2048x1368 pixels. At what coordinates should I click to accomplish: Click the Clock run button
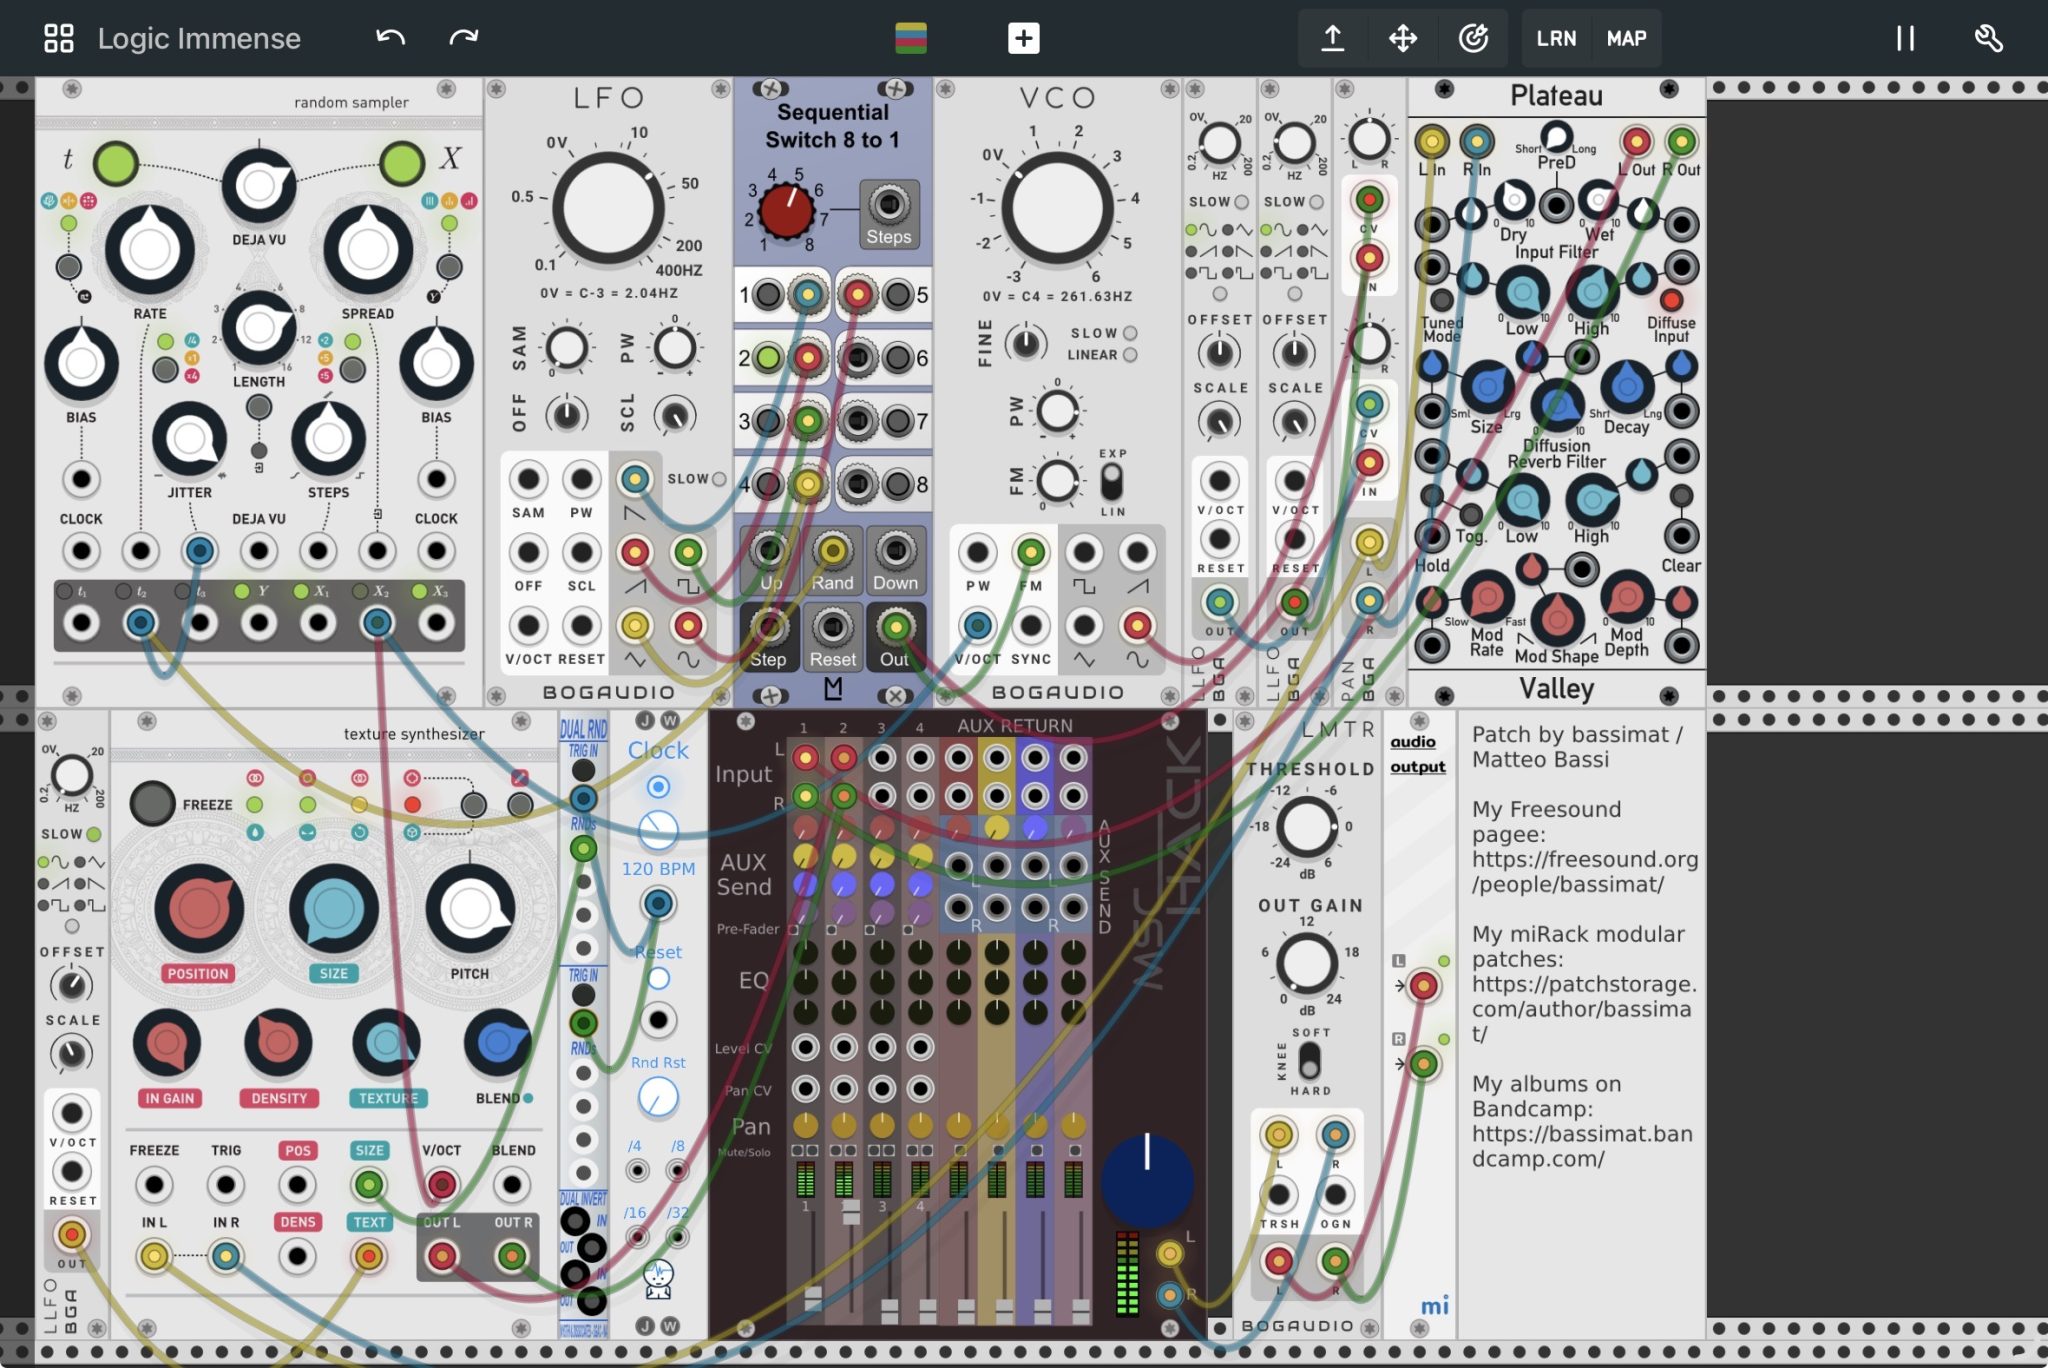pos(658,787)
